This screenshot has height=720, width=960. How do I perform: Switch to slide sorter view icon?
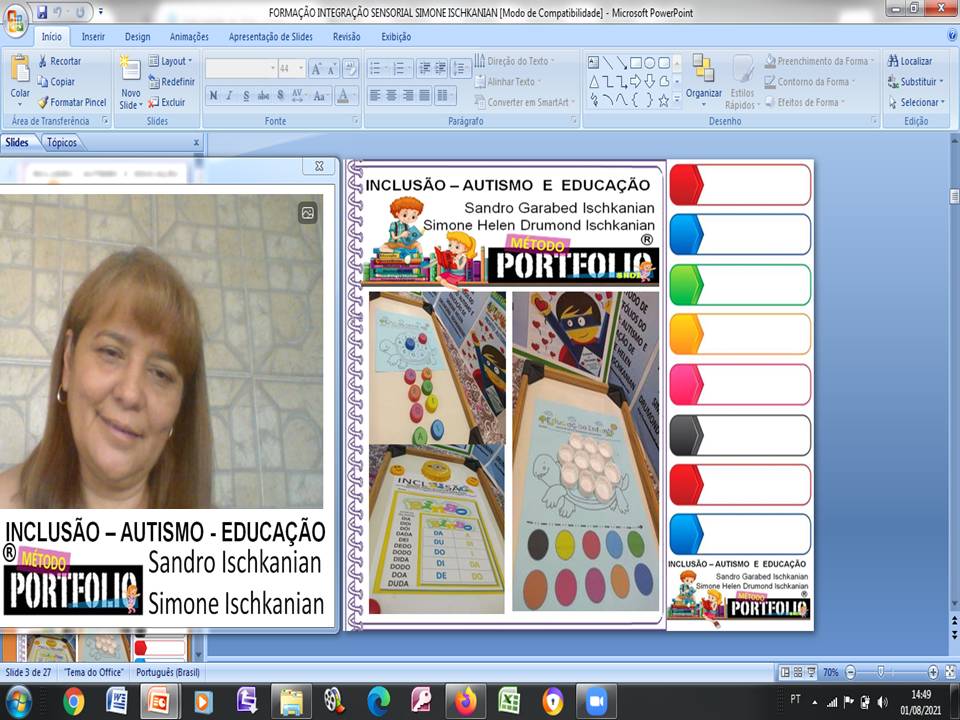click(x=798, y=672)
